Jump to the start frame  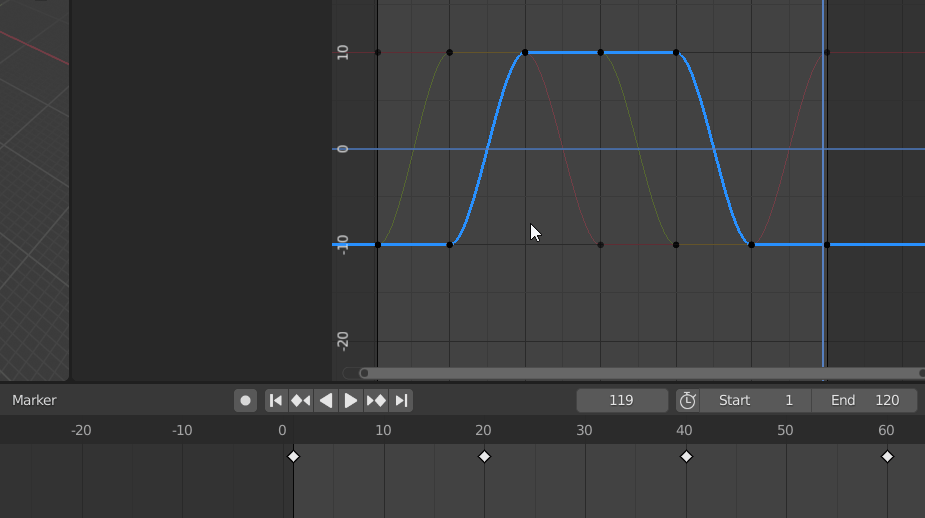pos(275,401)
